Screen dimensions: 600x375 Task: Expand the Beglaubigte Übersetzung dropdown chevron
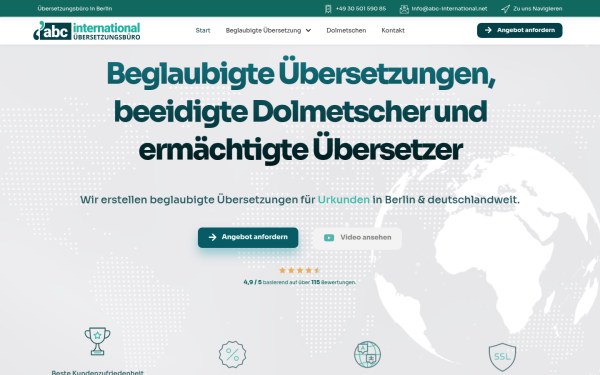point(308,31)
